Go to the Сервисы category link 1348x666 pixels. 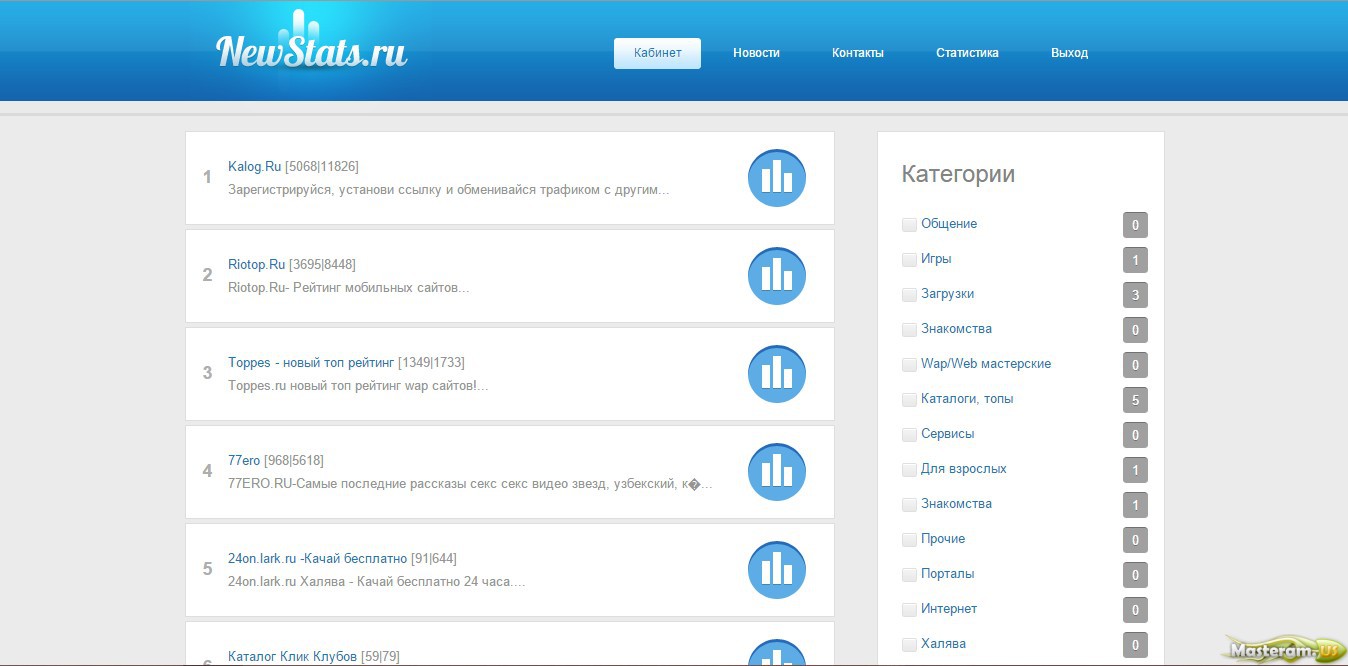(948, 434)
